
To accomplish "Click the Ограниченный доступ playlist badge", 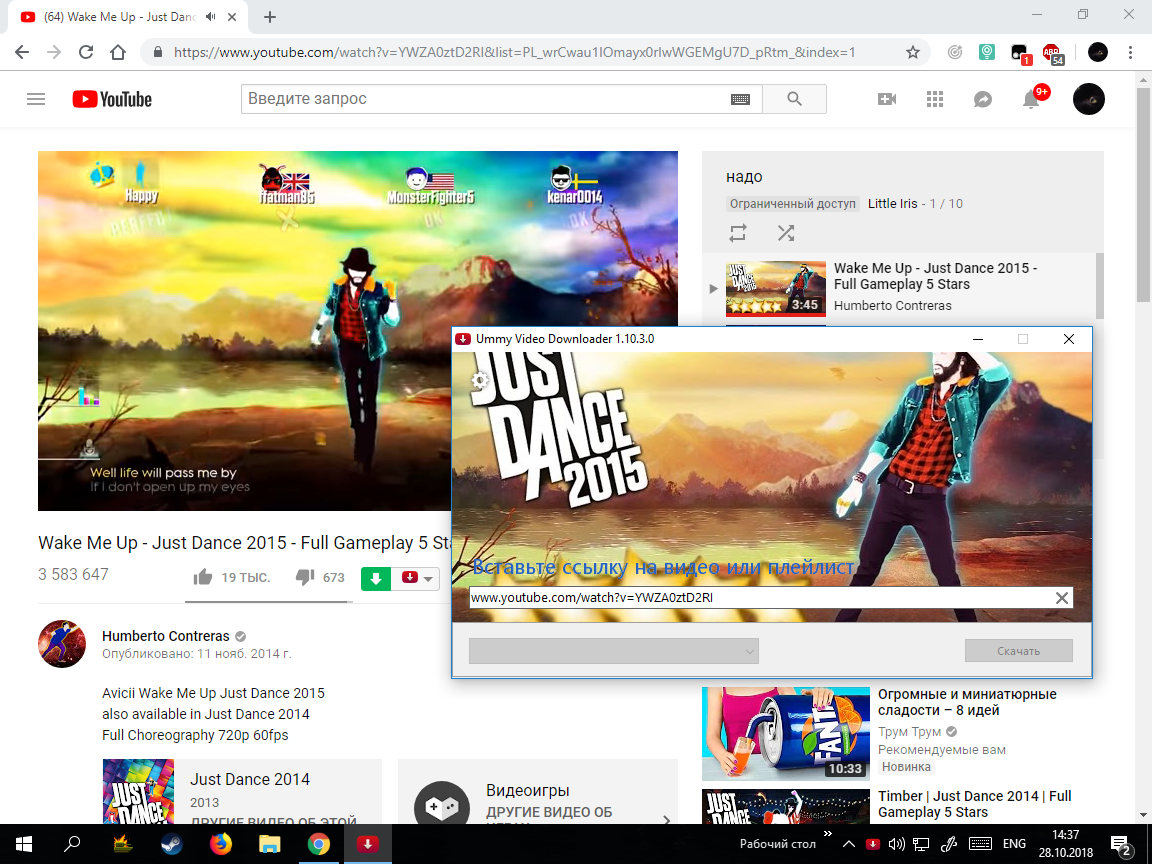I will (x=793, y=204).
